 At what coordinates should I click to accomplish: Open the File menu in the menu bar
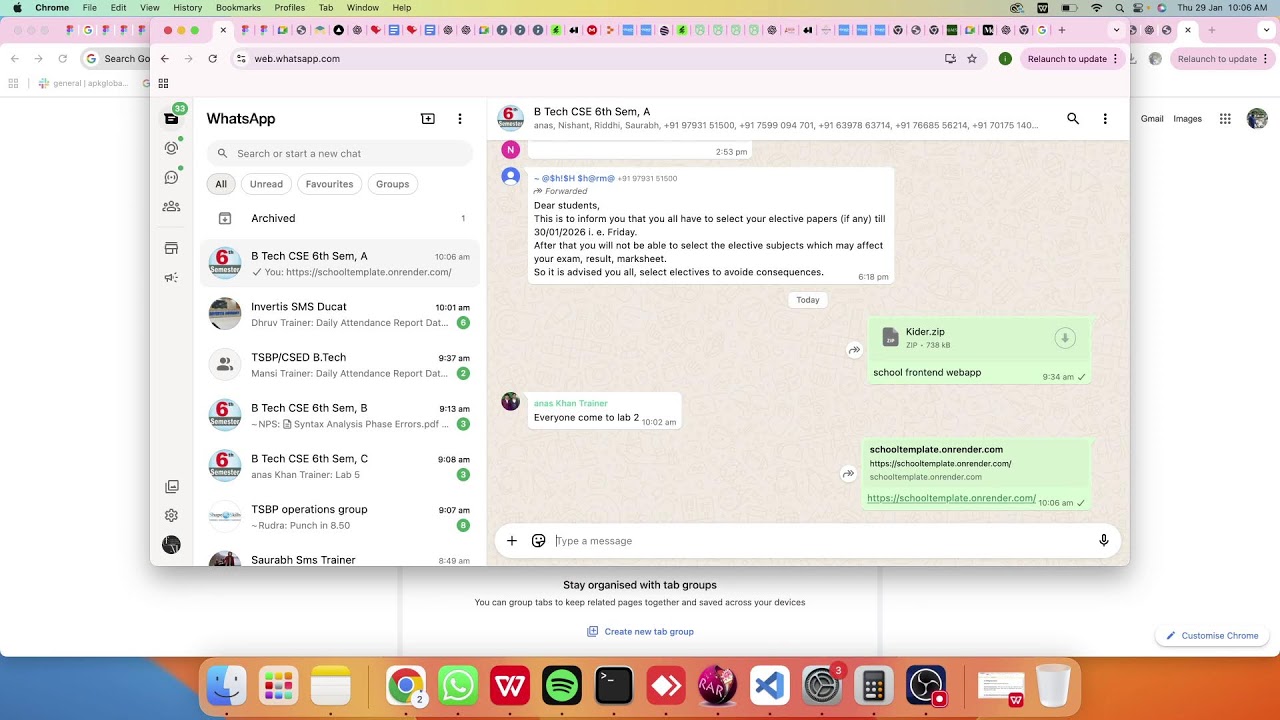click(90, 8)
